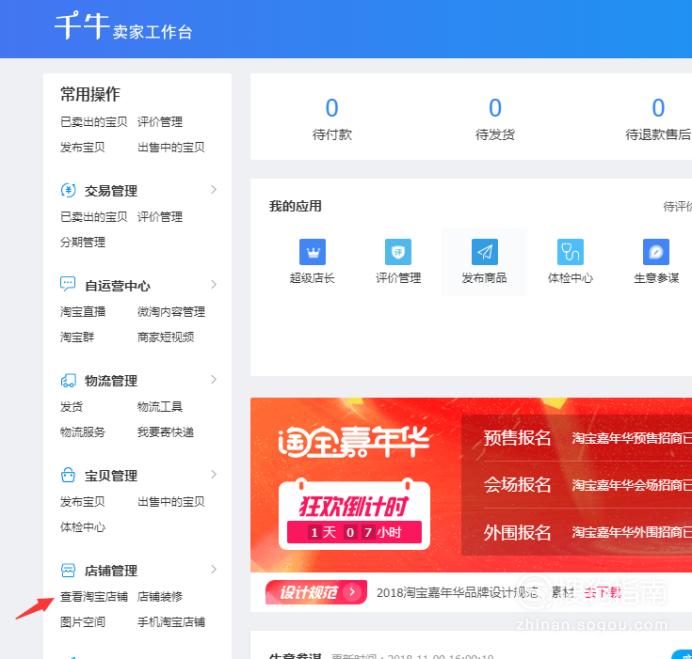The width and height of the screenshot is (692, 659).
Task: Open 物流工具 link
Action: [x=160, y=407]
